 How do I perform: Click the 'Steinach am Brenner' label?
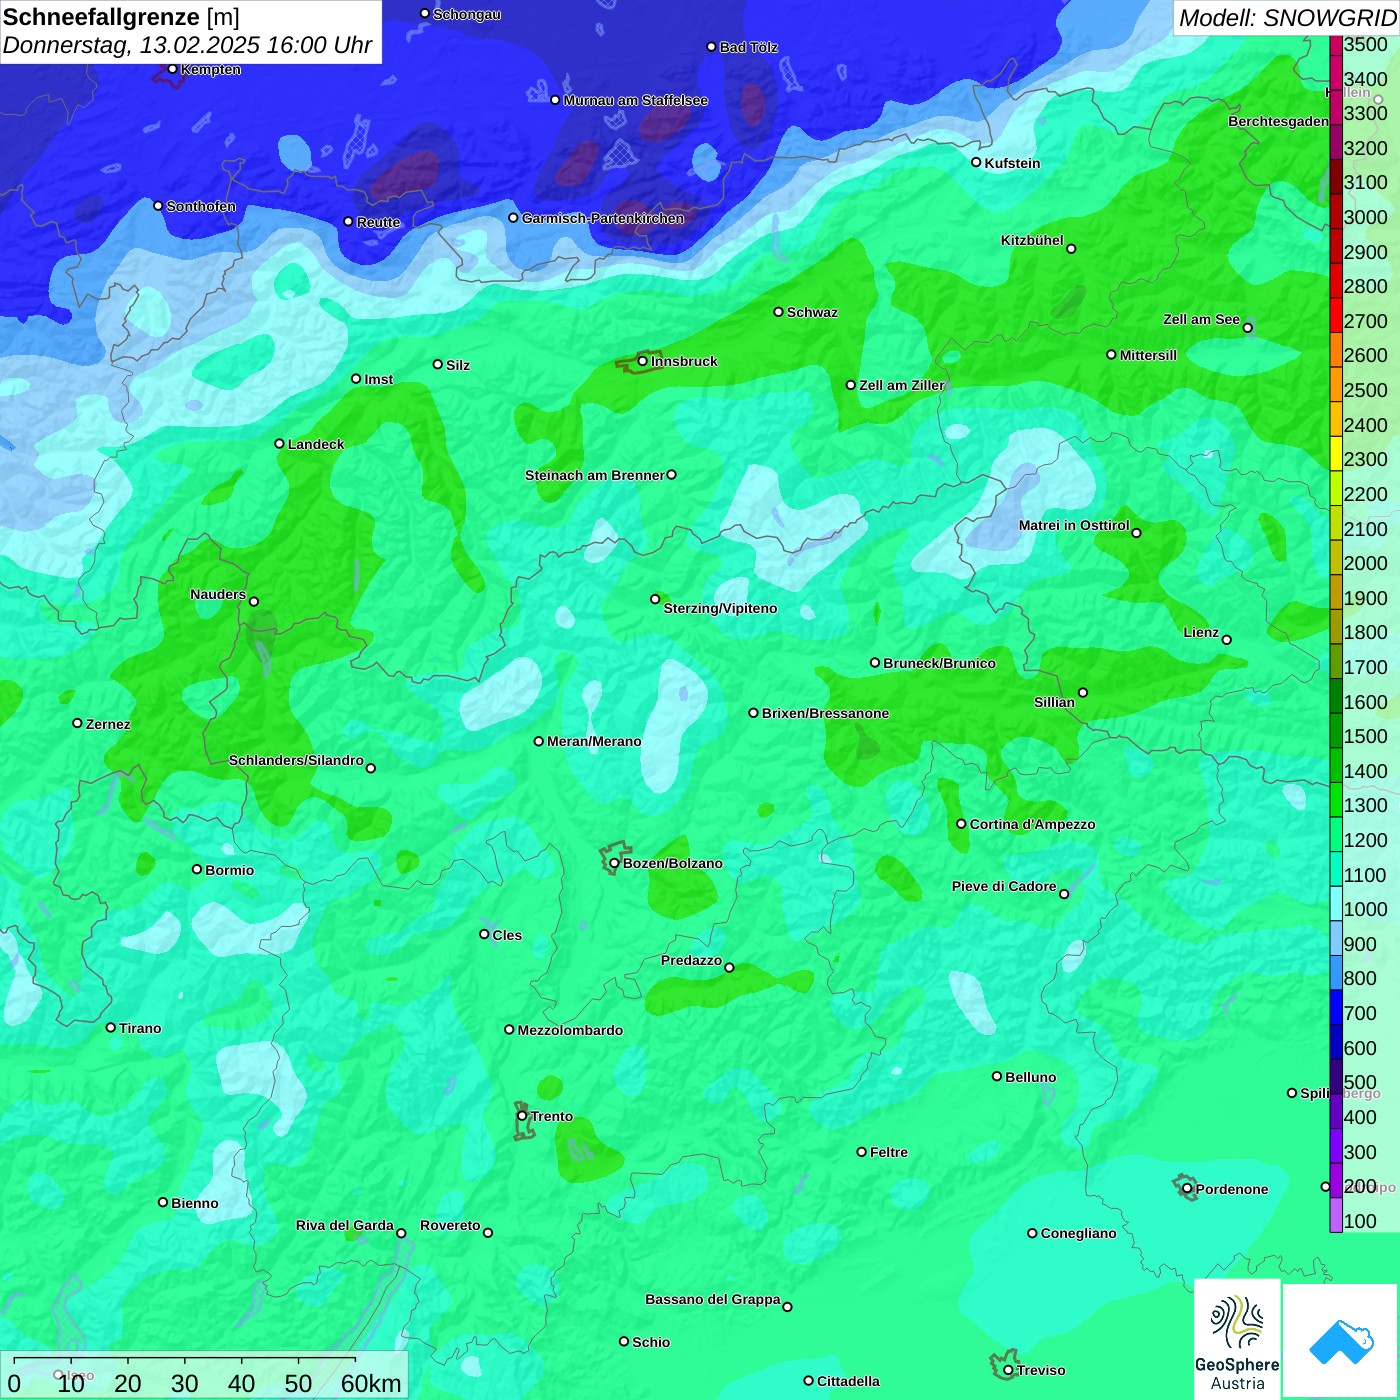point(595,475)
